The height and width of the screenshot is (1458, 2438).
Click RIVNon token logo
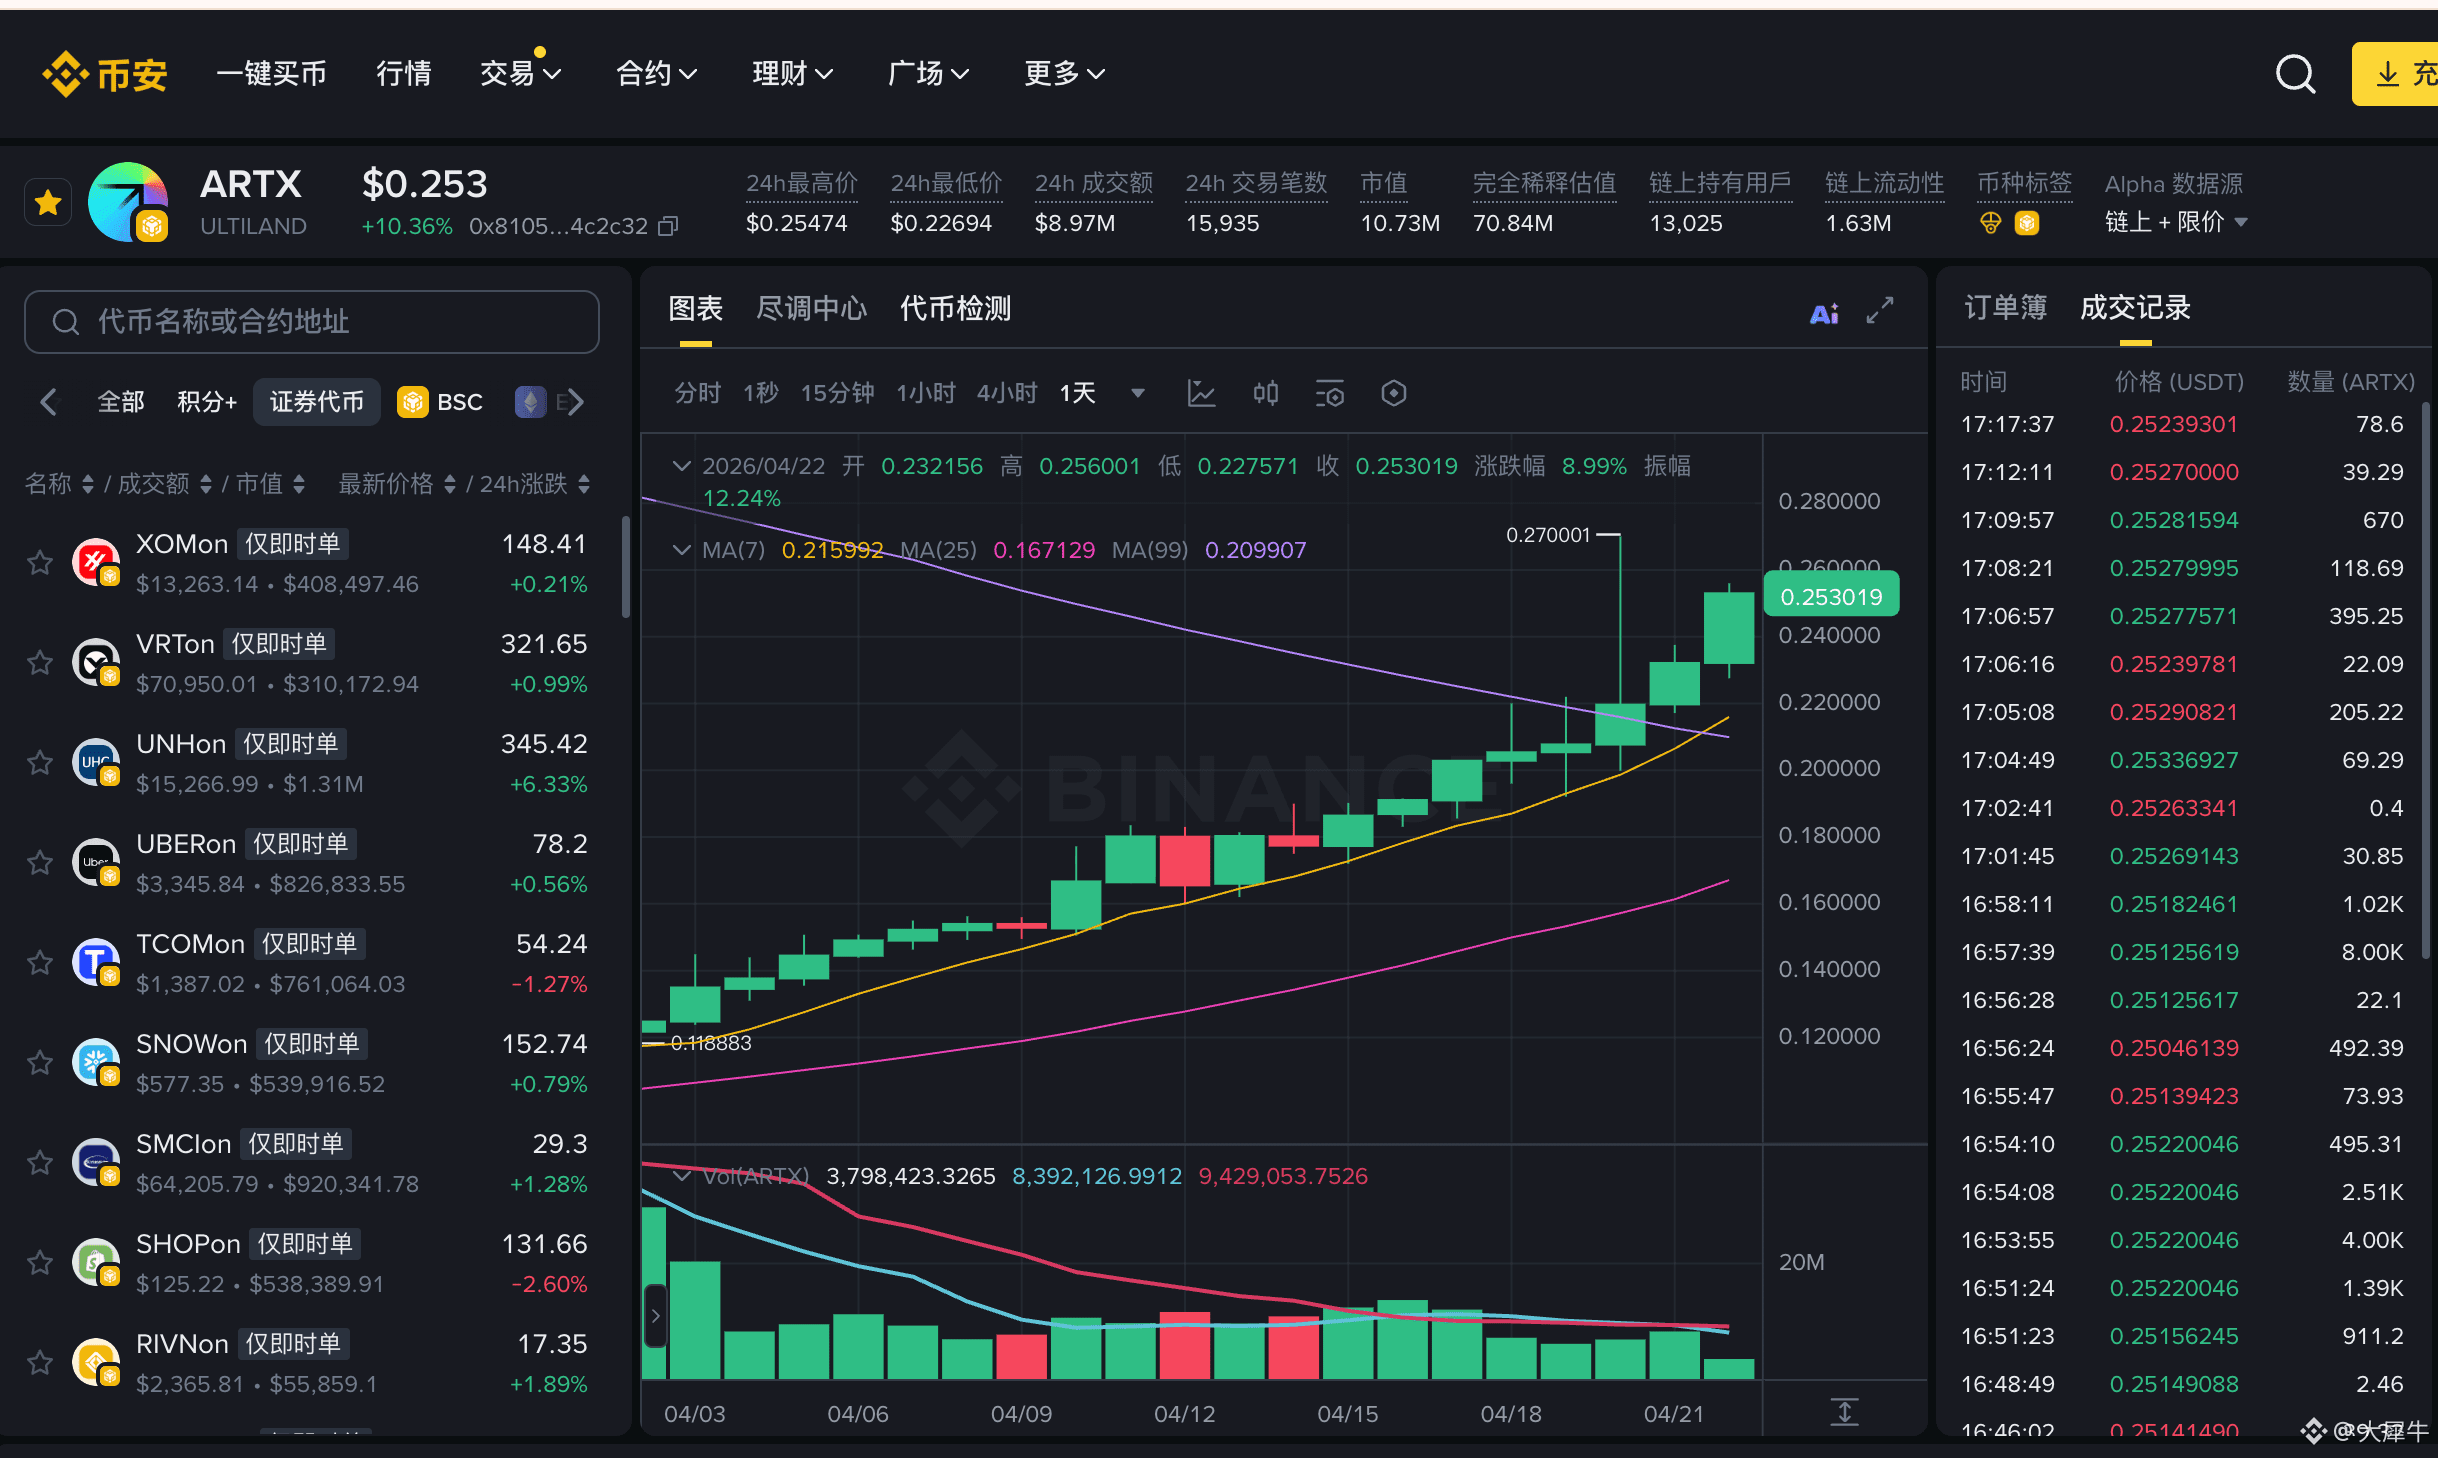click(96, 1363)
